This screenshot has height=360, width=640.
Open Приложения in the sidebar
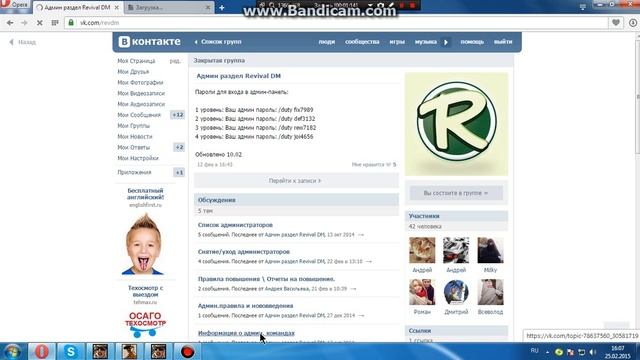tap(134, 172)
